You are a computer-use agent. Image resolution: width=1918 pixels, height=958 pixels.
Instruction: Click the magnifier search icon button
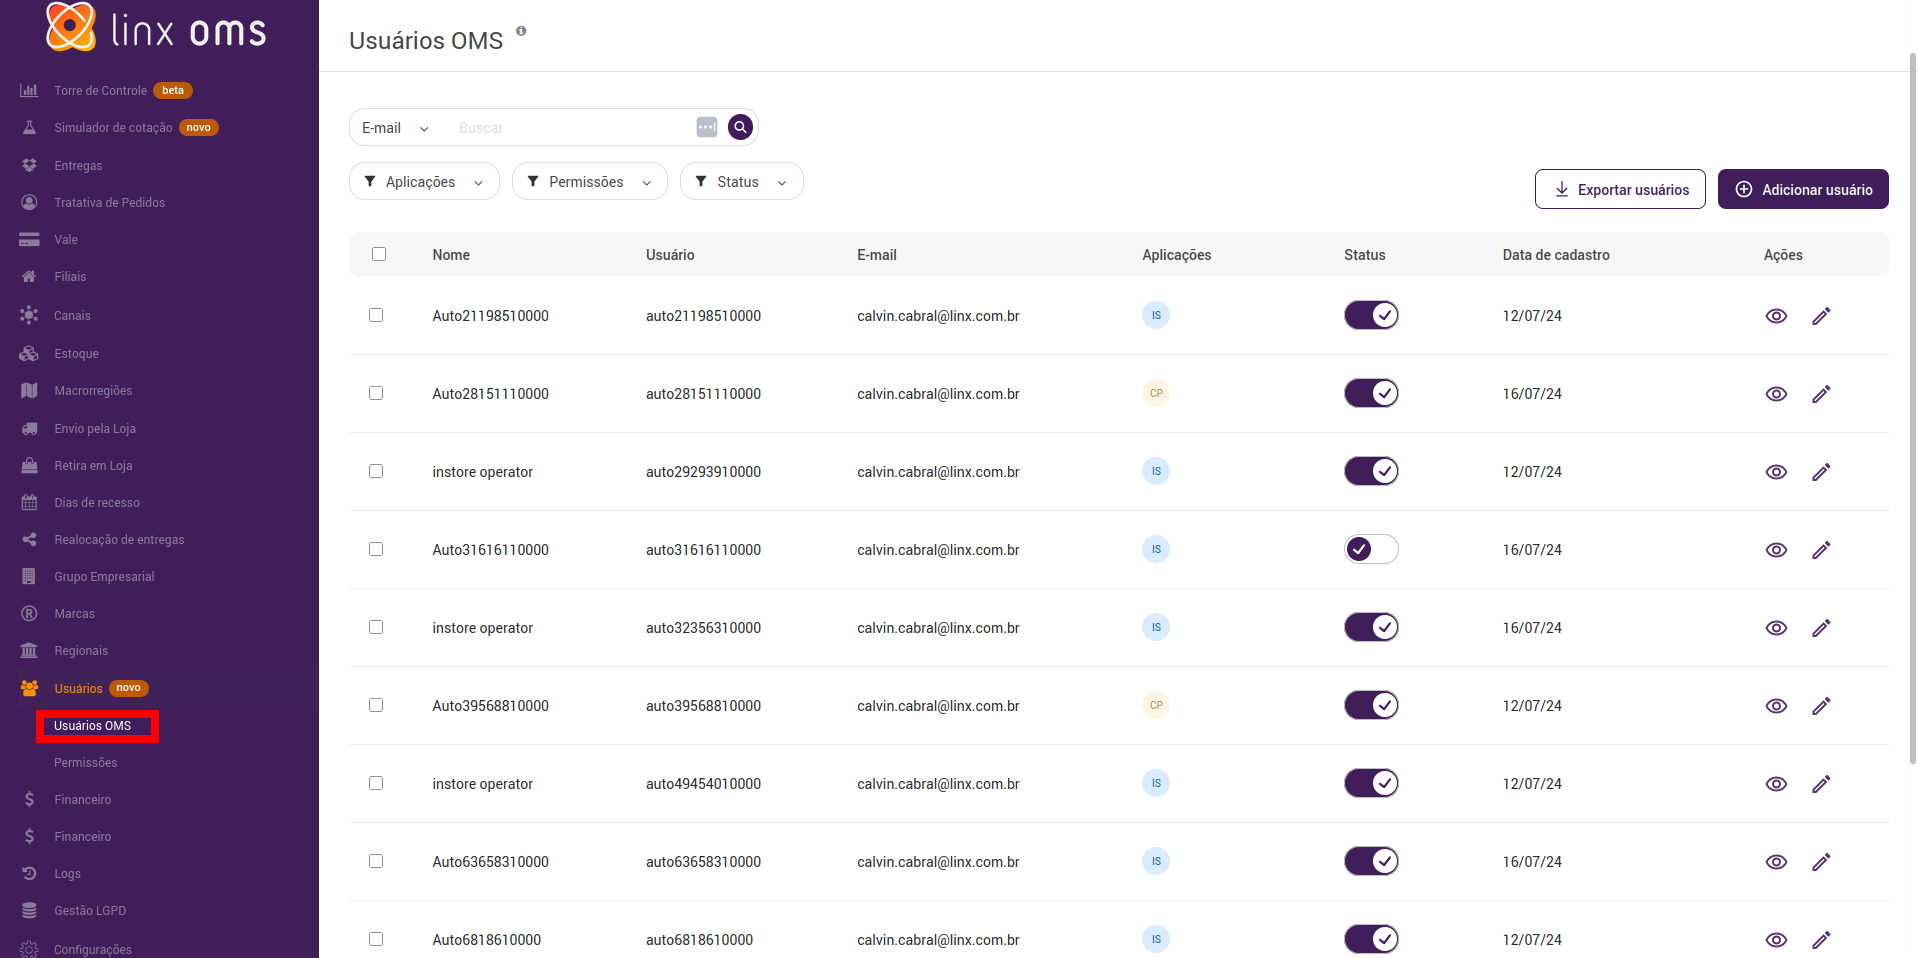(740, 127)
